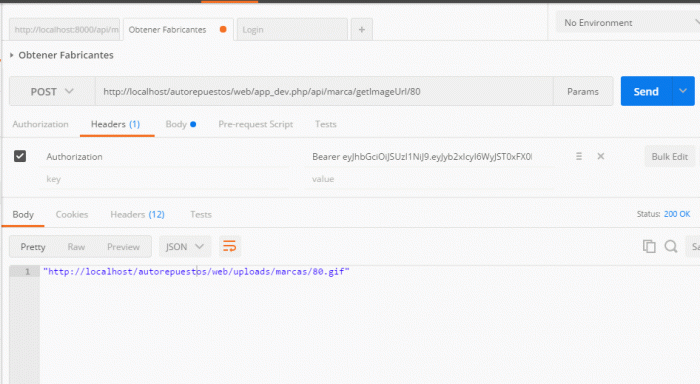Delete the Authorization header with X icon
Viewport: 700px width, 384px height.
point(601,156)
